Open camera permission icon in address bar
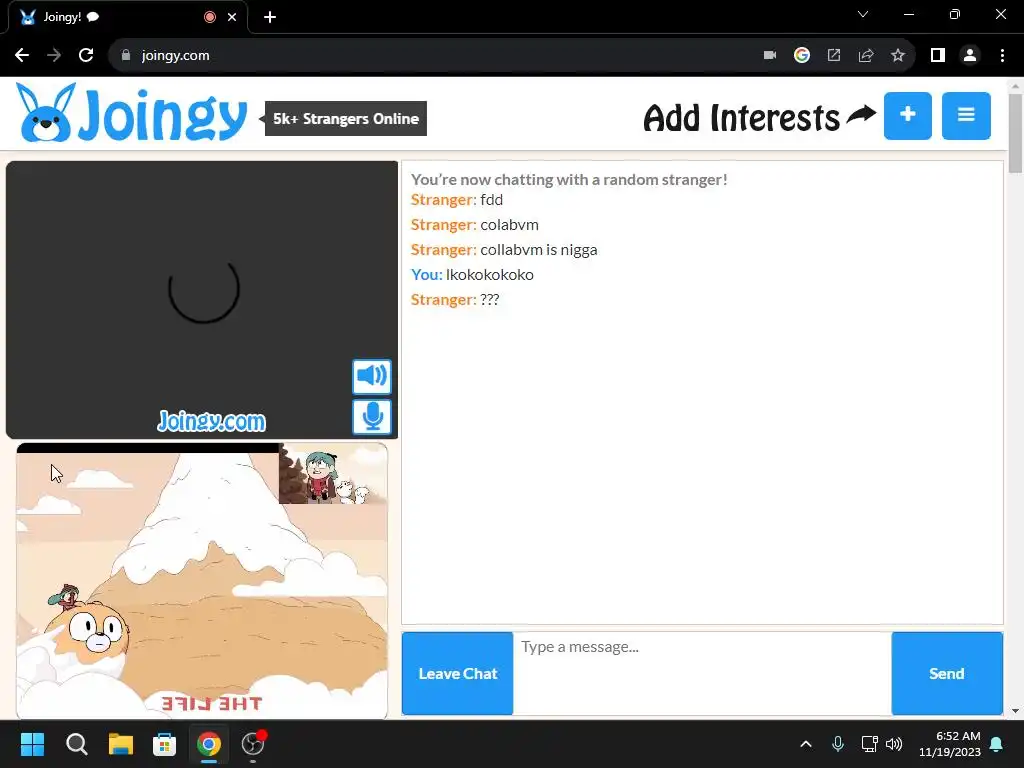 click(x=769, y=56)
